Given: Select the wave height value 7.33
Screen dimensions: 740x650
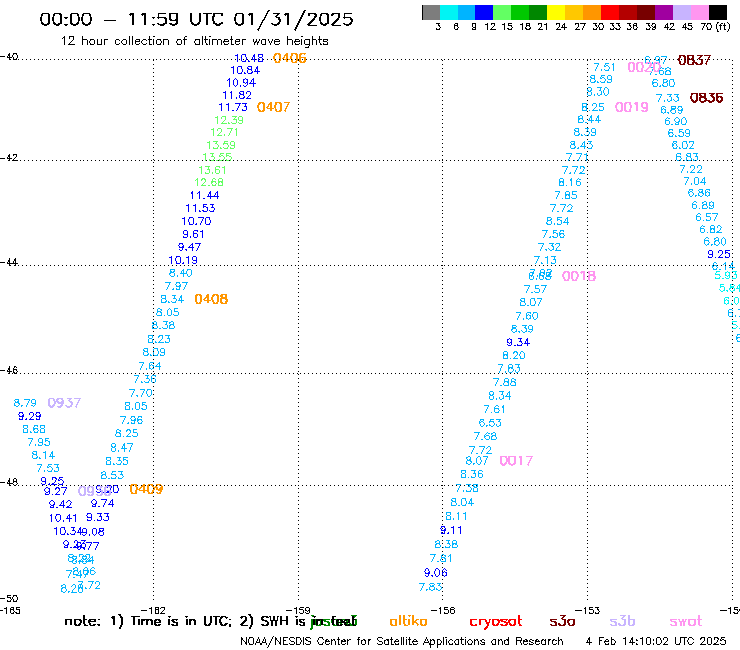Looking at the screenshot, I should [x=668, y=98].
